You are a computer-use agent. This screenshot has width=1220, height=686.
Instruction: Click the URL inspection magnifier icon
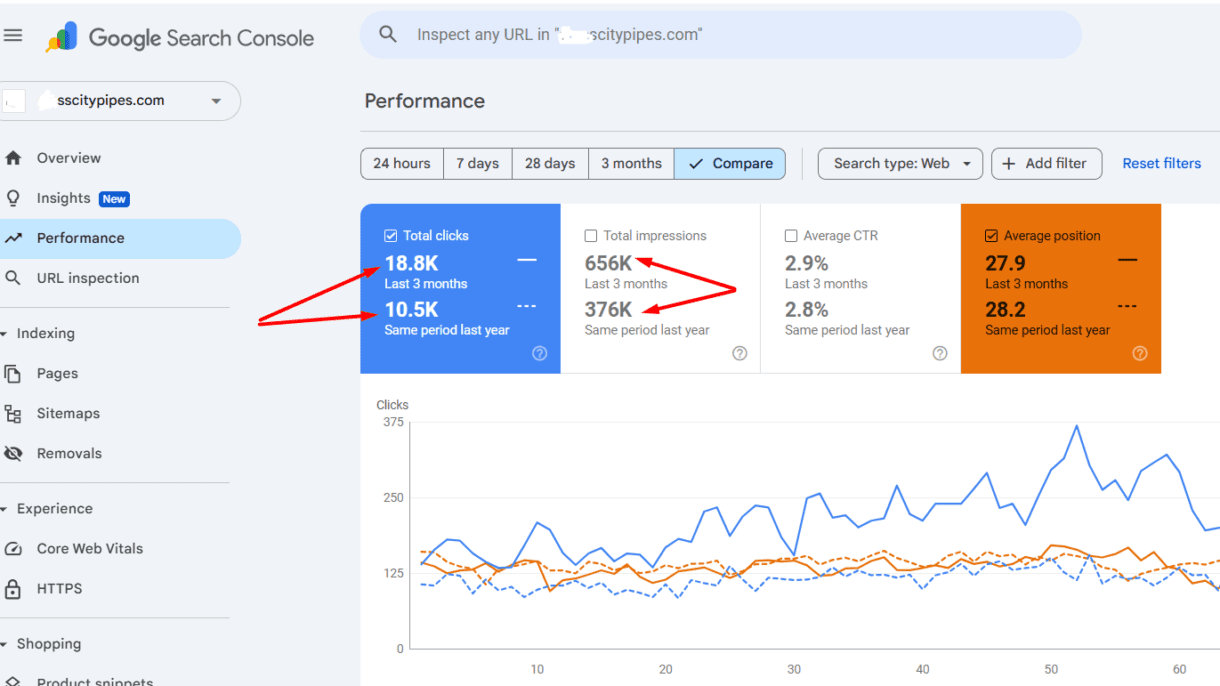pyautogui.click(x=13, y=278)
